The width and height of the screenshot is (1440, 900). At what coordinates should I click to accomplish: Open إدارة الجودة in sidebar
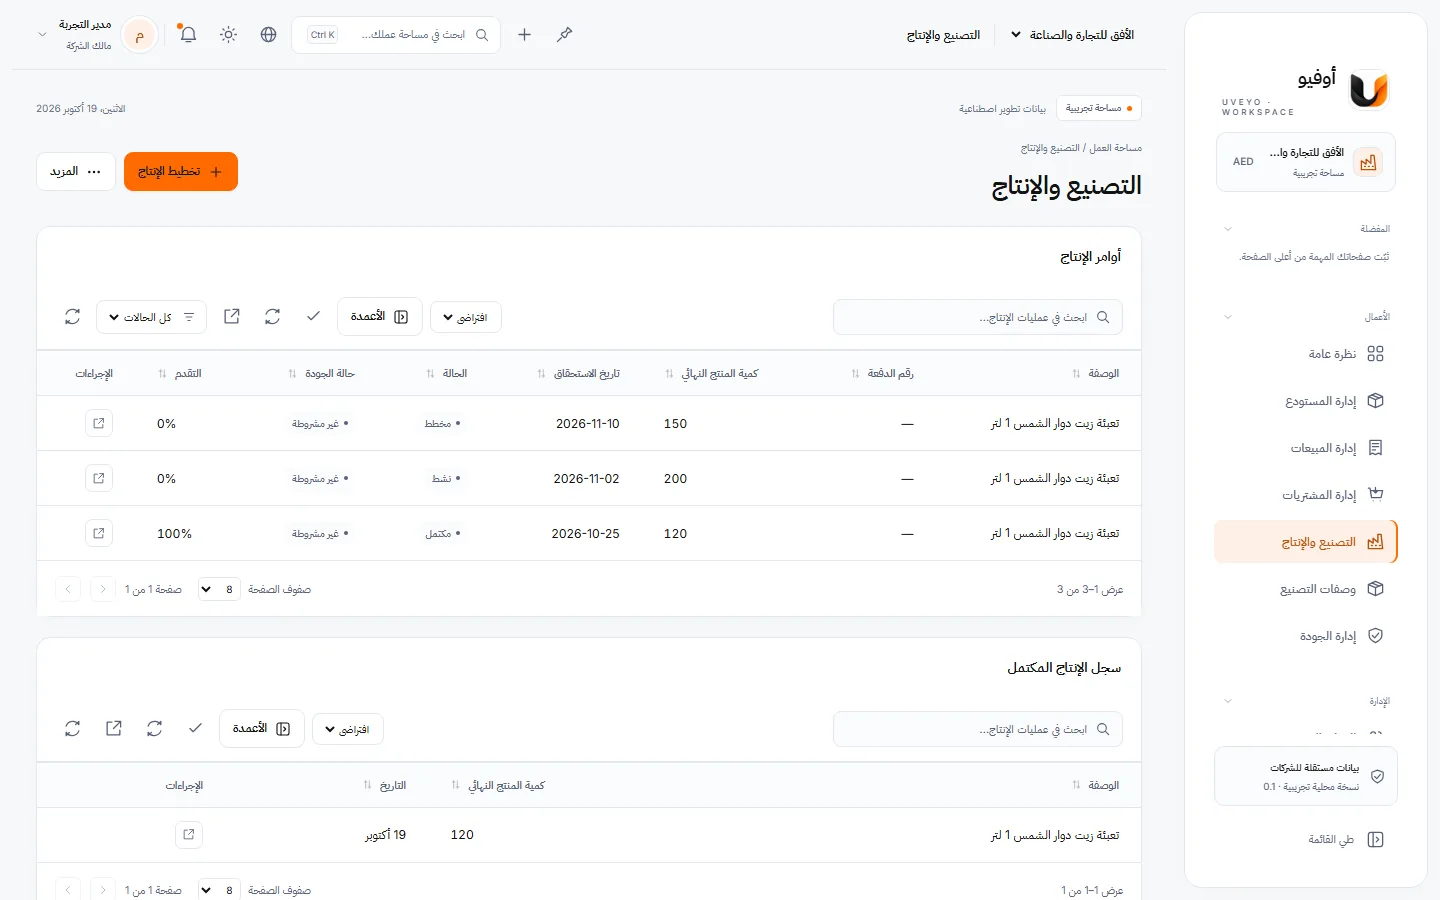(1306, 636)
